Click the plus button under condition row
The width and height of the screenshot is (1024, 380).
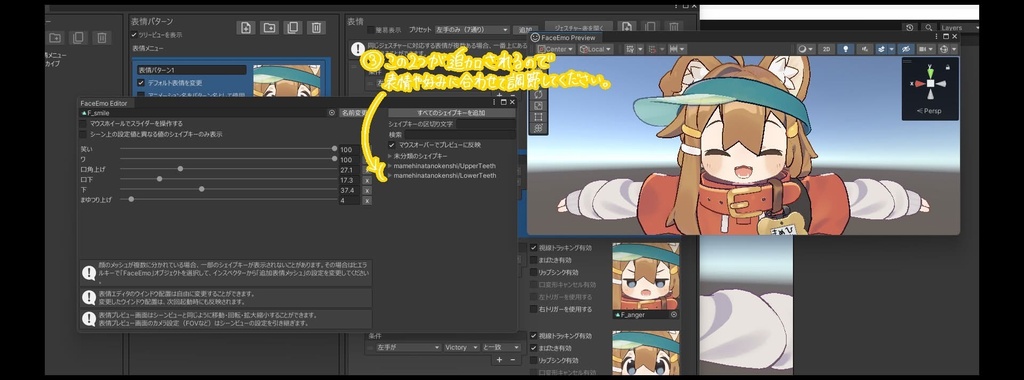coord(500,360)
